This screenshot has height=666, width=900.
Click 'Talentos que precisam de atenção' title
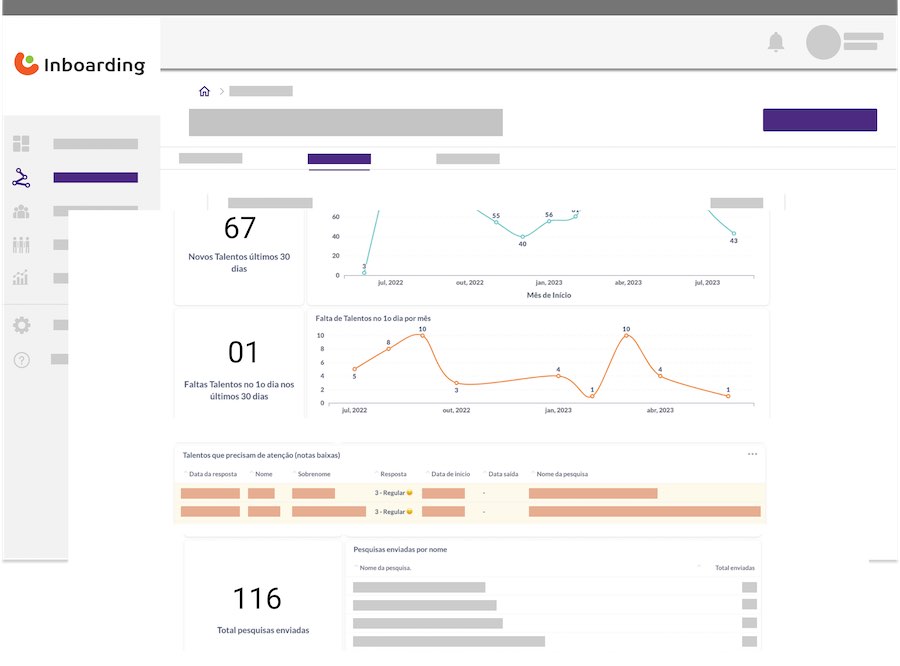[x=261, y=455]
